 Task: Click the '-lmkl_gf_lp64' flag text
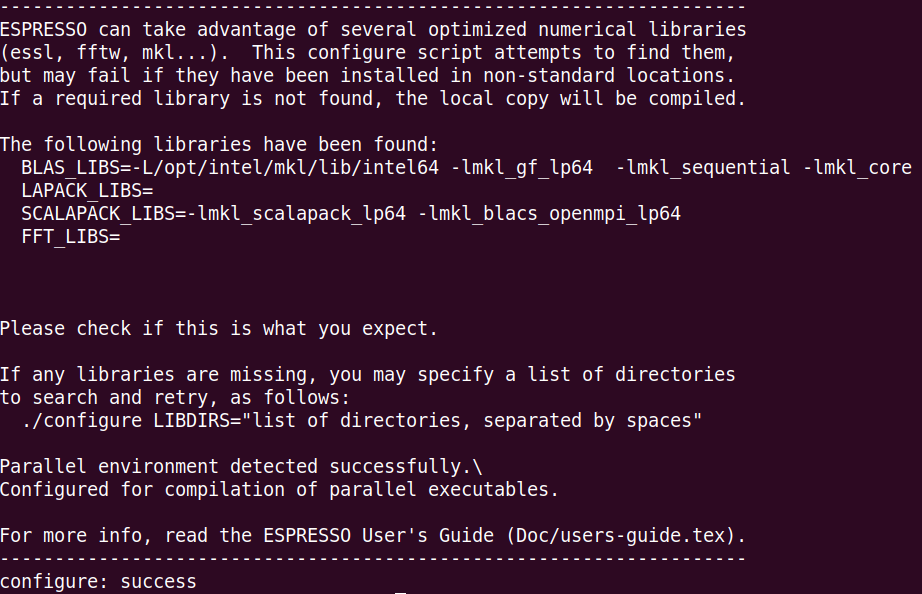[522, 168]
